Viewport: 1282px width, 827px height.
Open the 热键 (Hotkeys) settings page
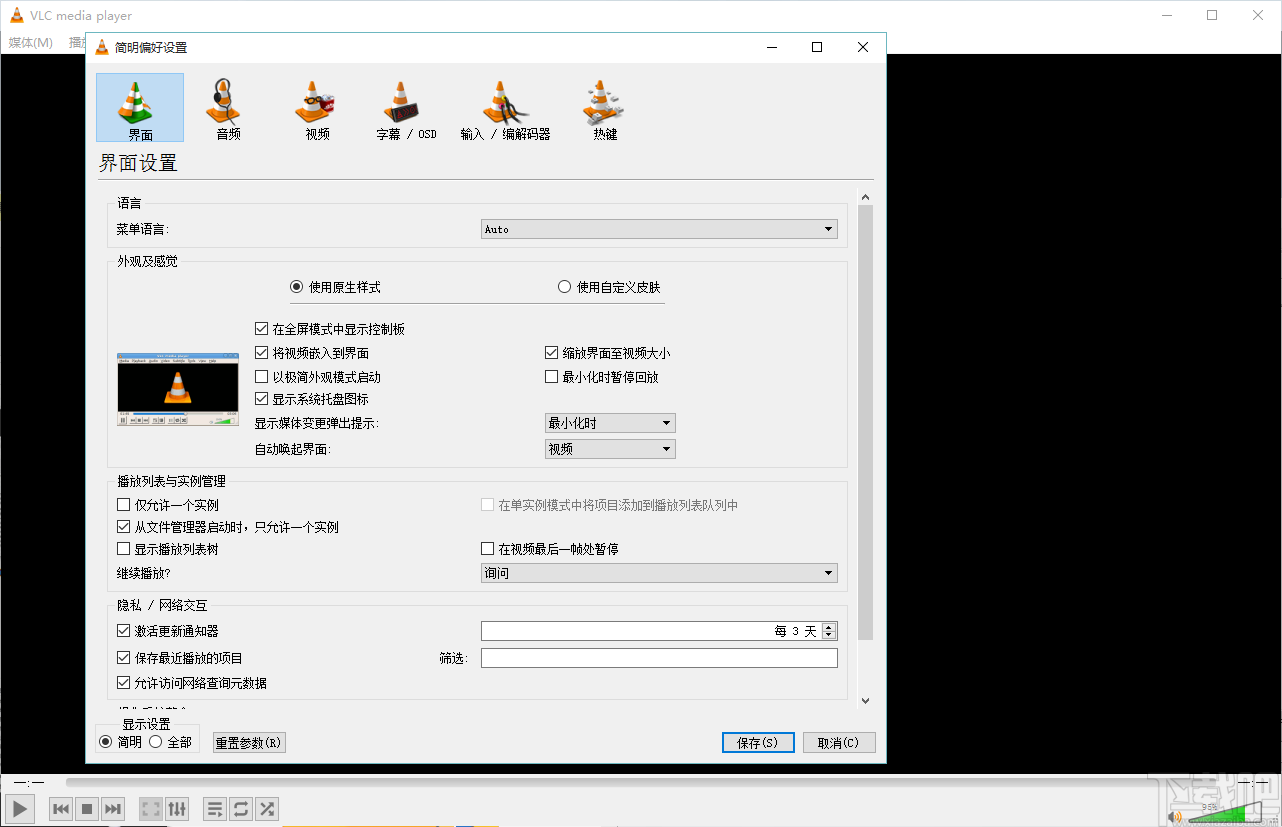click(x=601, y=107)
